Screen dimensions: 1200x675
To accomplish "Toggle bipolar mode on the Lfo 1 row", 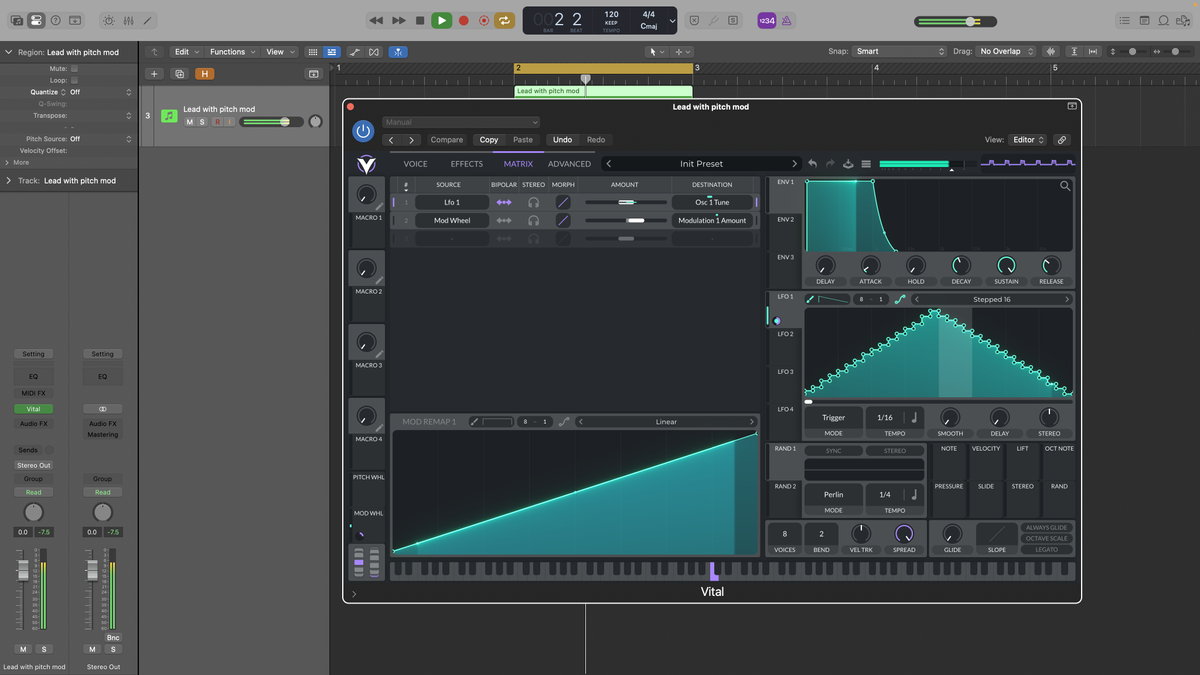I will 503,202.
